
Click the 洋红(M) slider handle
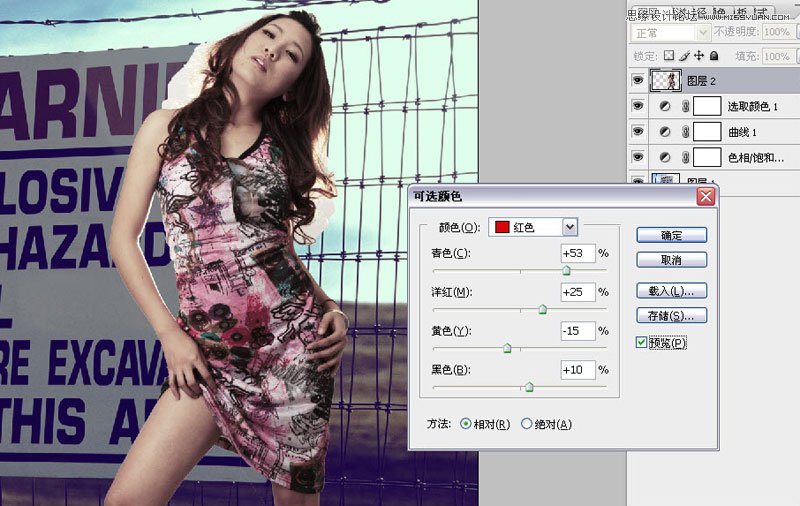543,309
